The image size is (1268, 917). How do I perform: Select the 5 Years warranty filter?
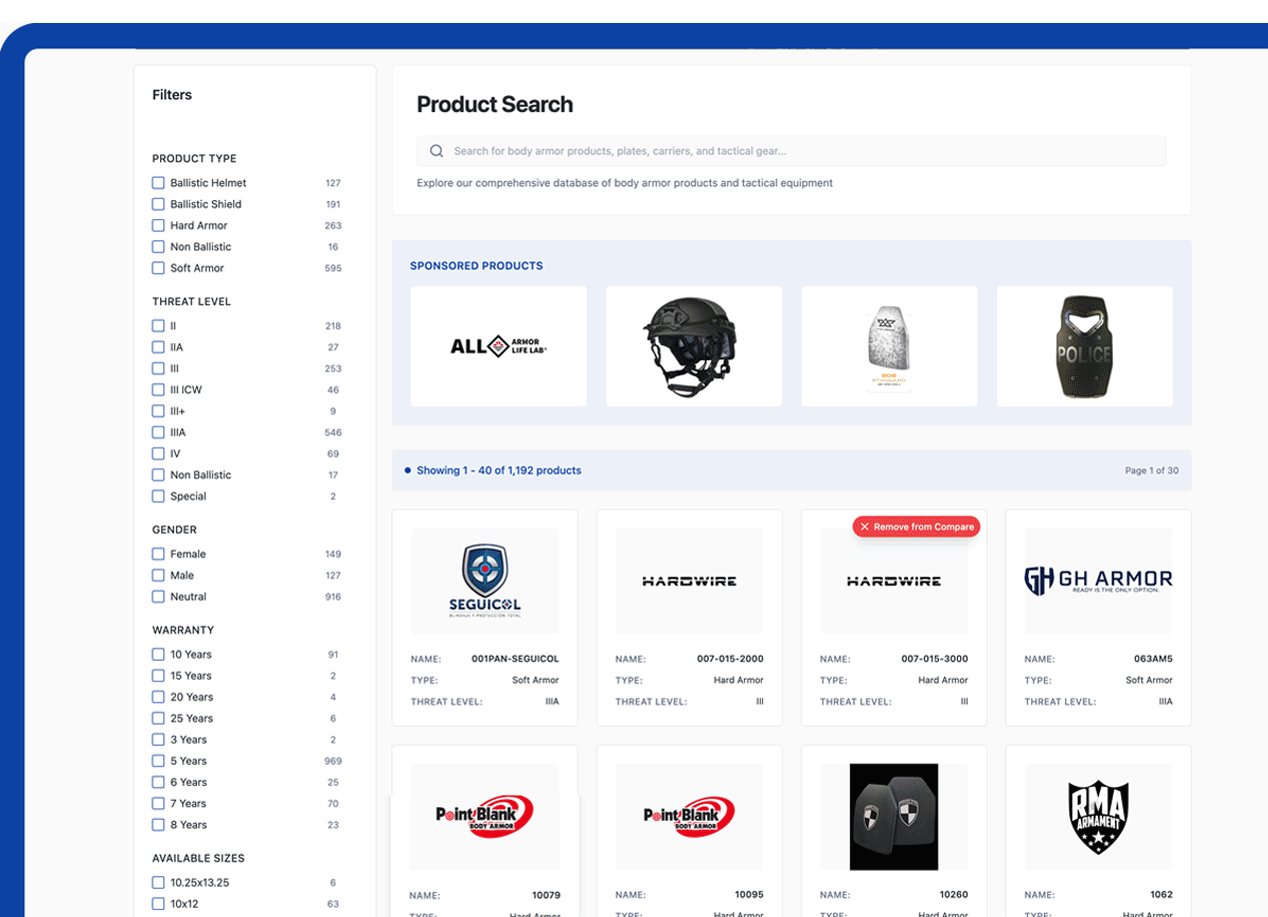(x=158, y=761)
